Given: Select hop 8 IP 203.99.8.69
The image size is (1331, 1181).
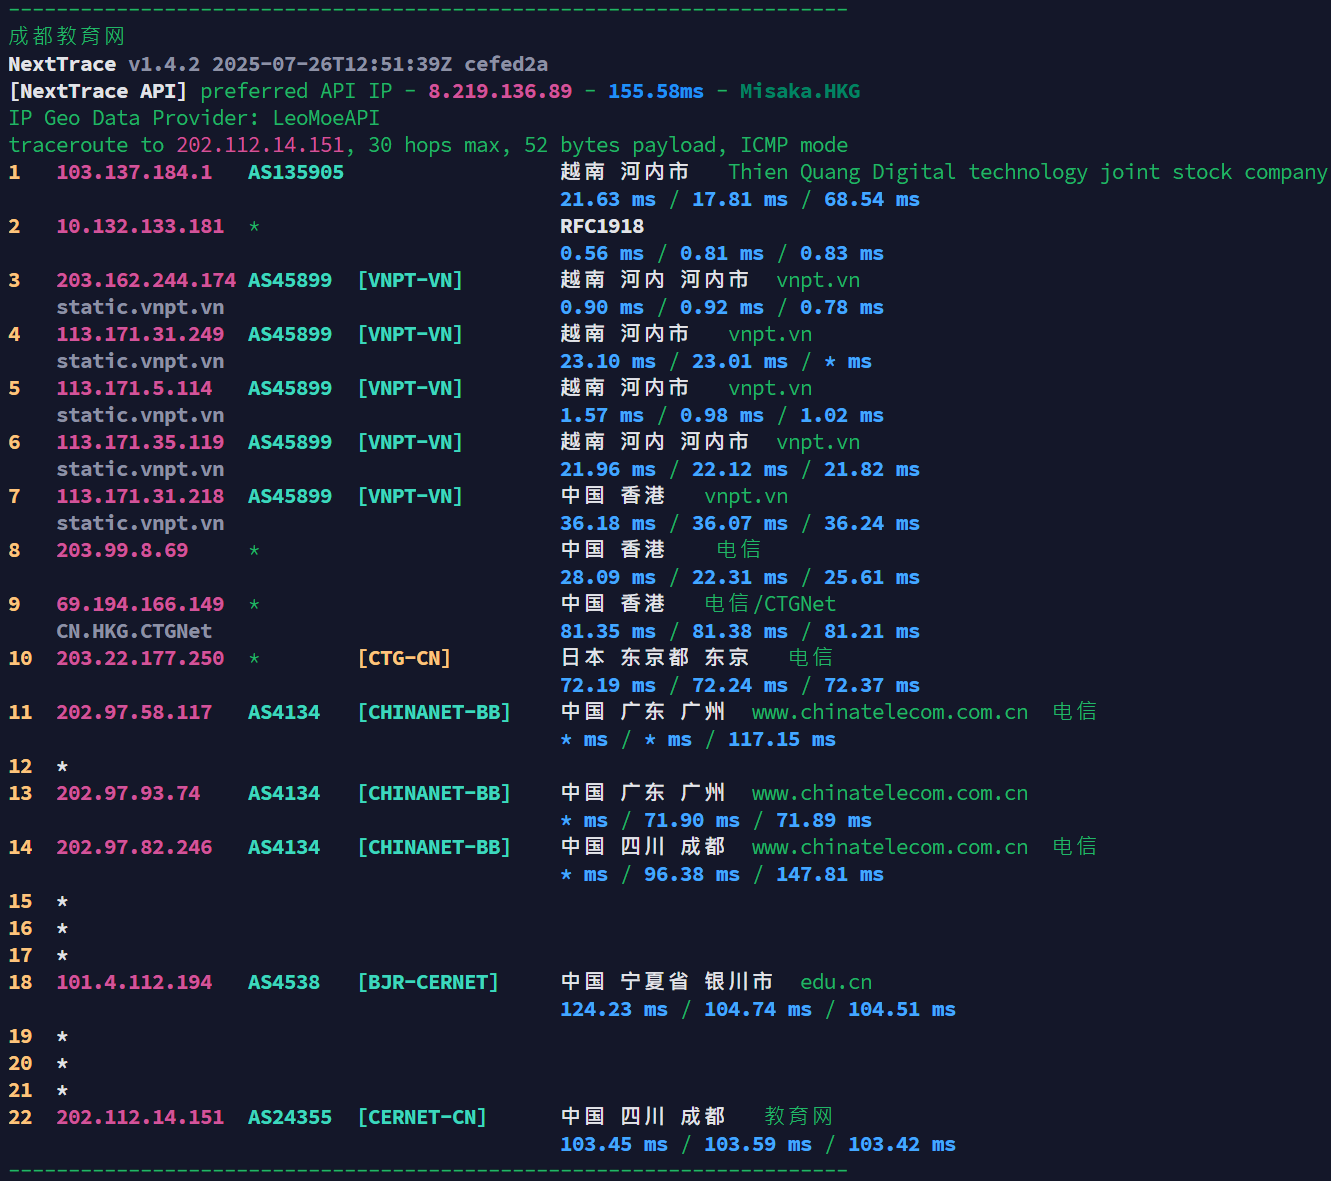Looking at the screenshot, I should 122,550.
